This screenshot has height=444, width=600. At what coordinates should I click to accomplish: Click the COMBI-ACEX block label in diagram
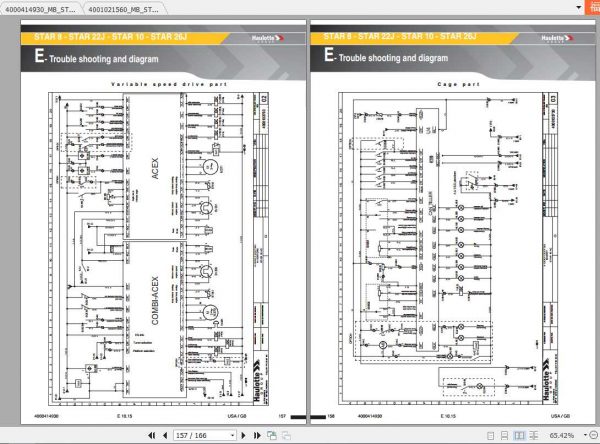pyautogui.click(x=155, y=301)
